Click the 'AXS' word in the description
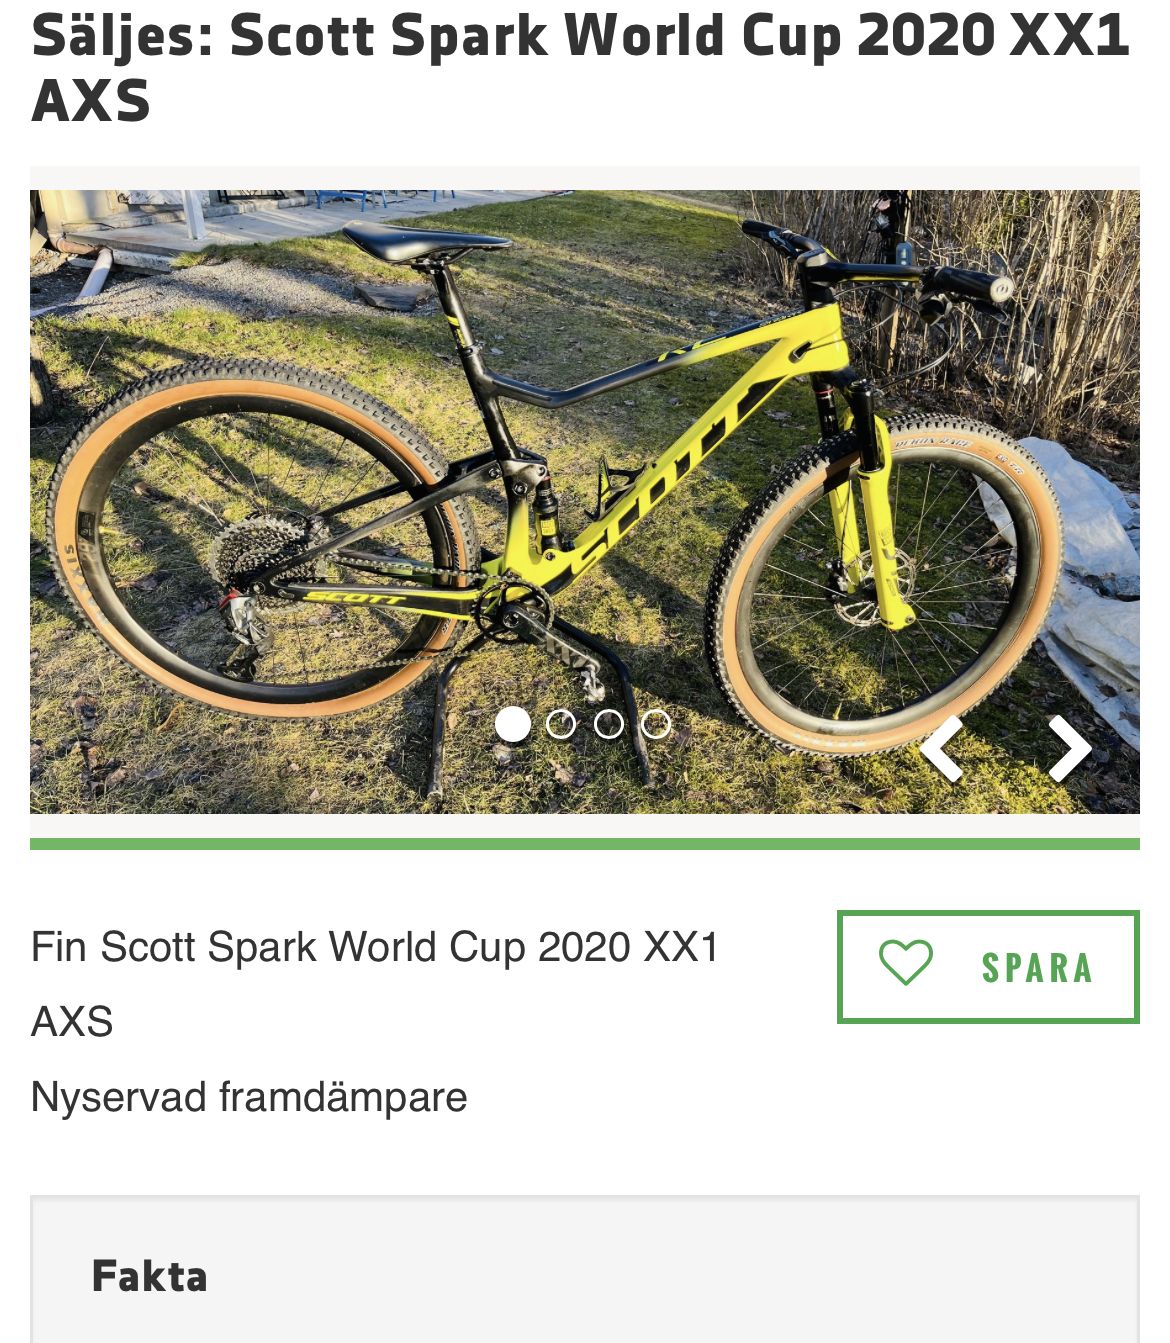 click(72, 1022)
